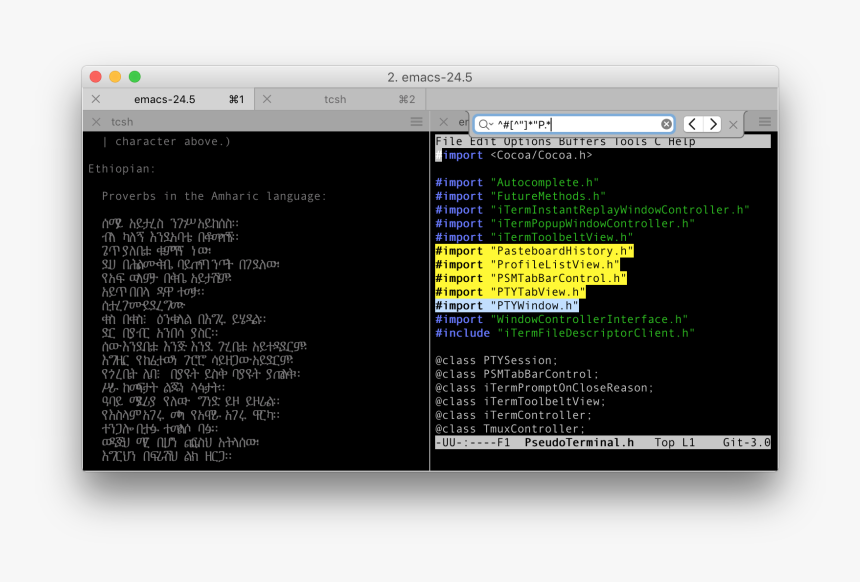
Task: Click the @class PSMTabBarControl line
Action: [517, 374]
